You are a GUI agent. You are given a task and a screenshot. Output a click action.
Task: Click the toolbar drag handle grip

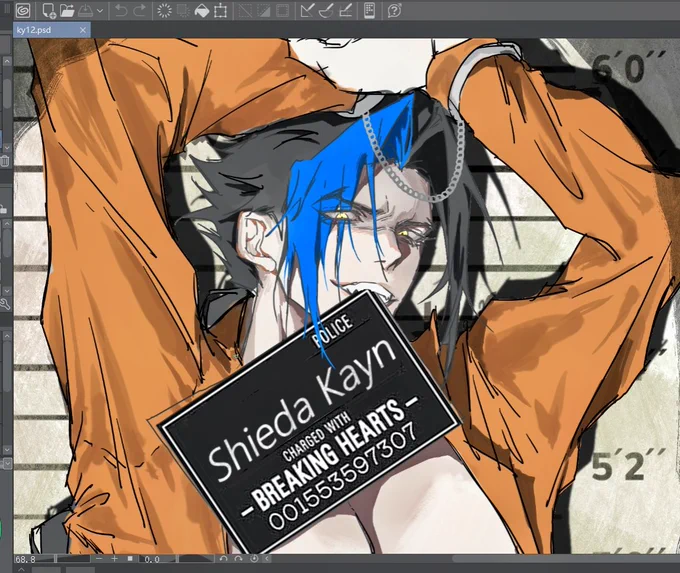7,10
